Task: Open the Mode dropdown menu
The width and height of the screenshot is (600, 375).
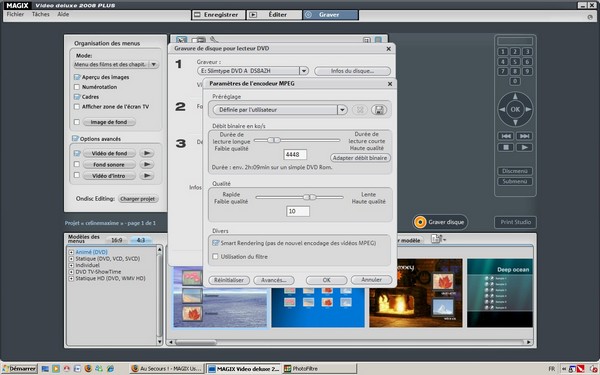Action: pos(153,64)
